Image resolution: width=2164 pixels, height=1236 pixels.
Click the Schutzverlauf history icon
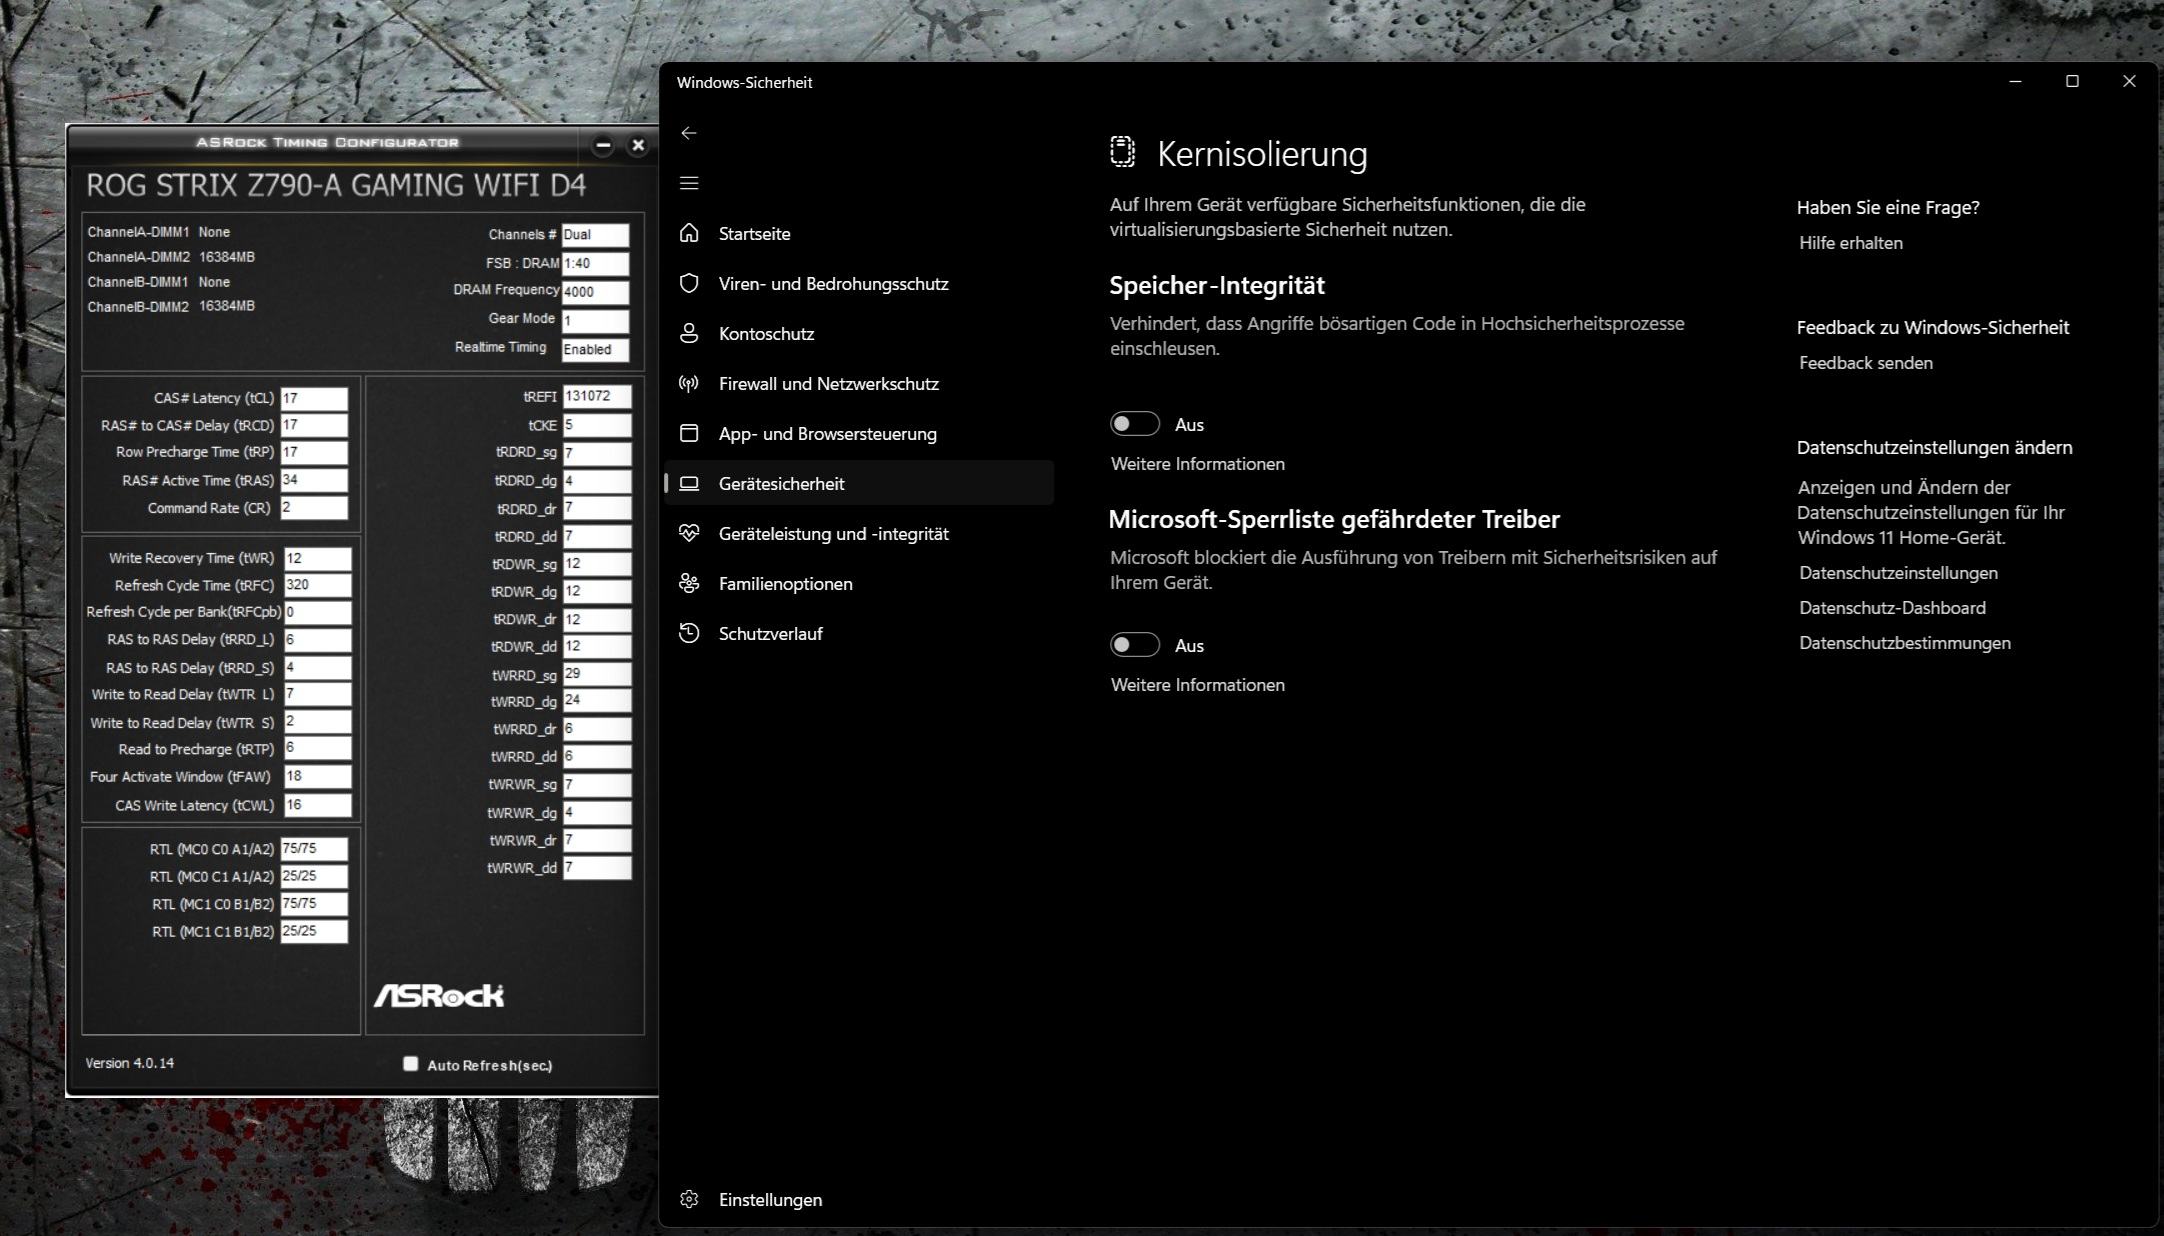688,633
